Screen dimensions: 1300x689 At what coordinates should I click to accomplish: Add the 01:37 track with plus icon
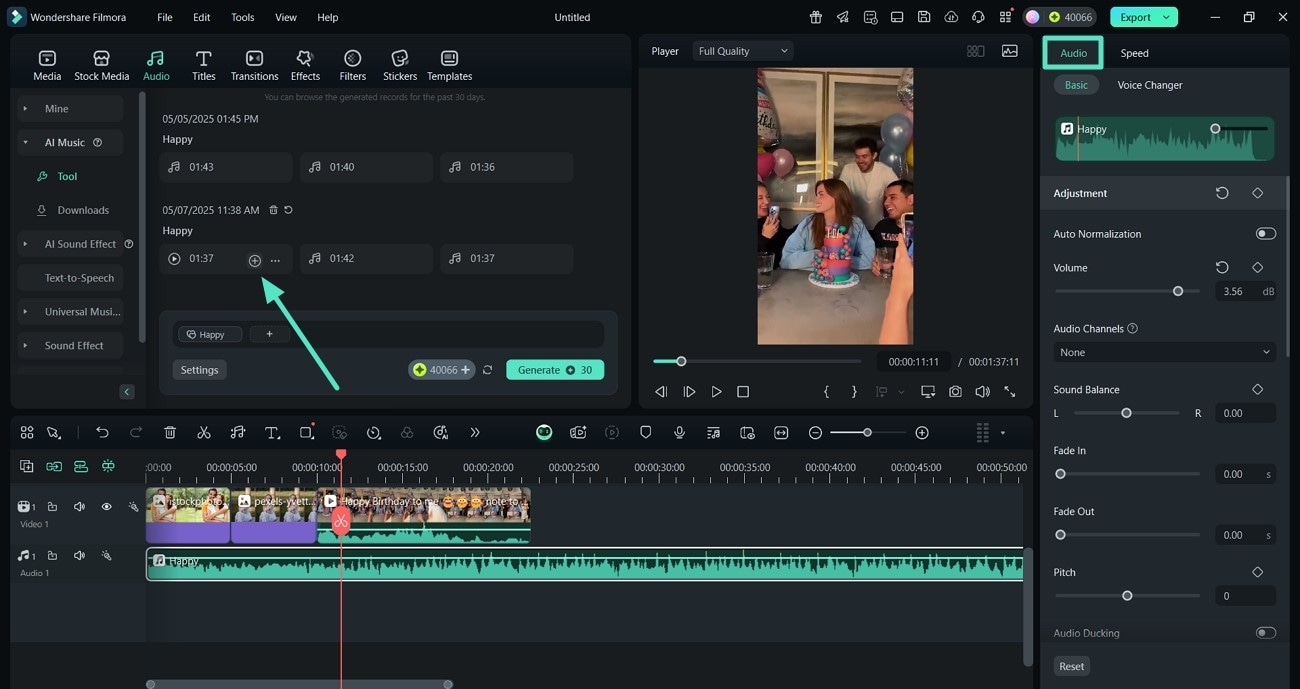pos(255,260)
